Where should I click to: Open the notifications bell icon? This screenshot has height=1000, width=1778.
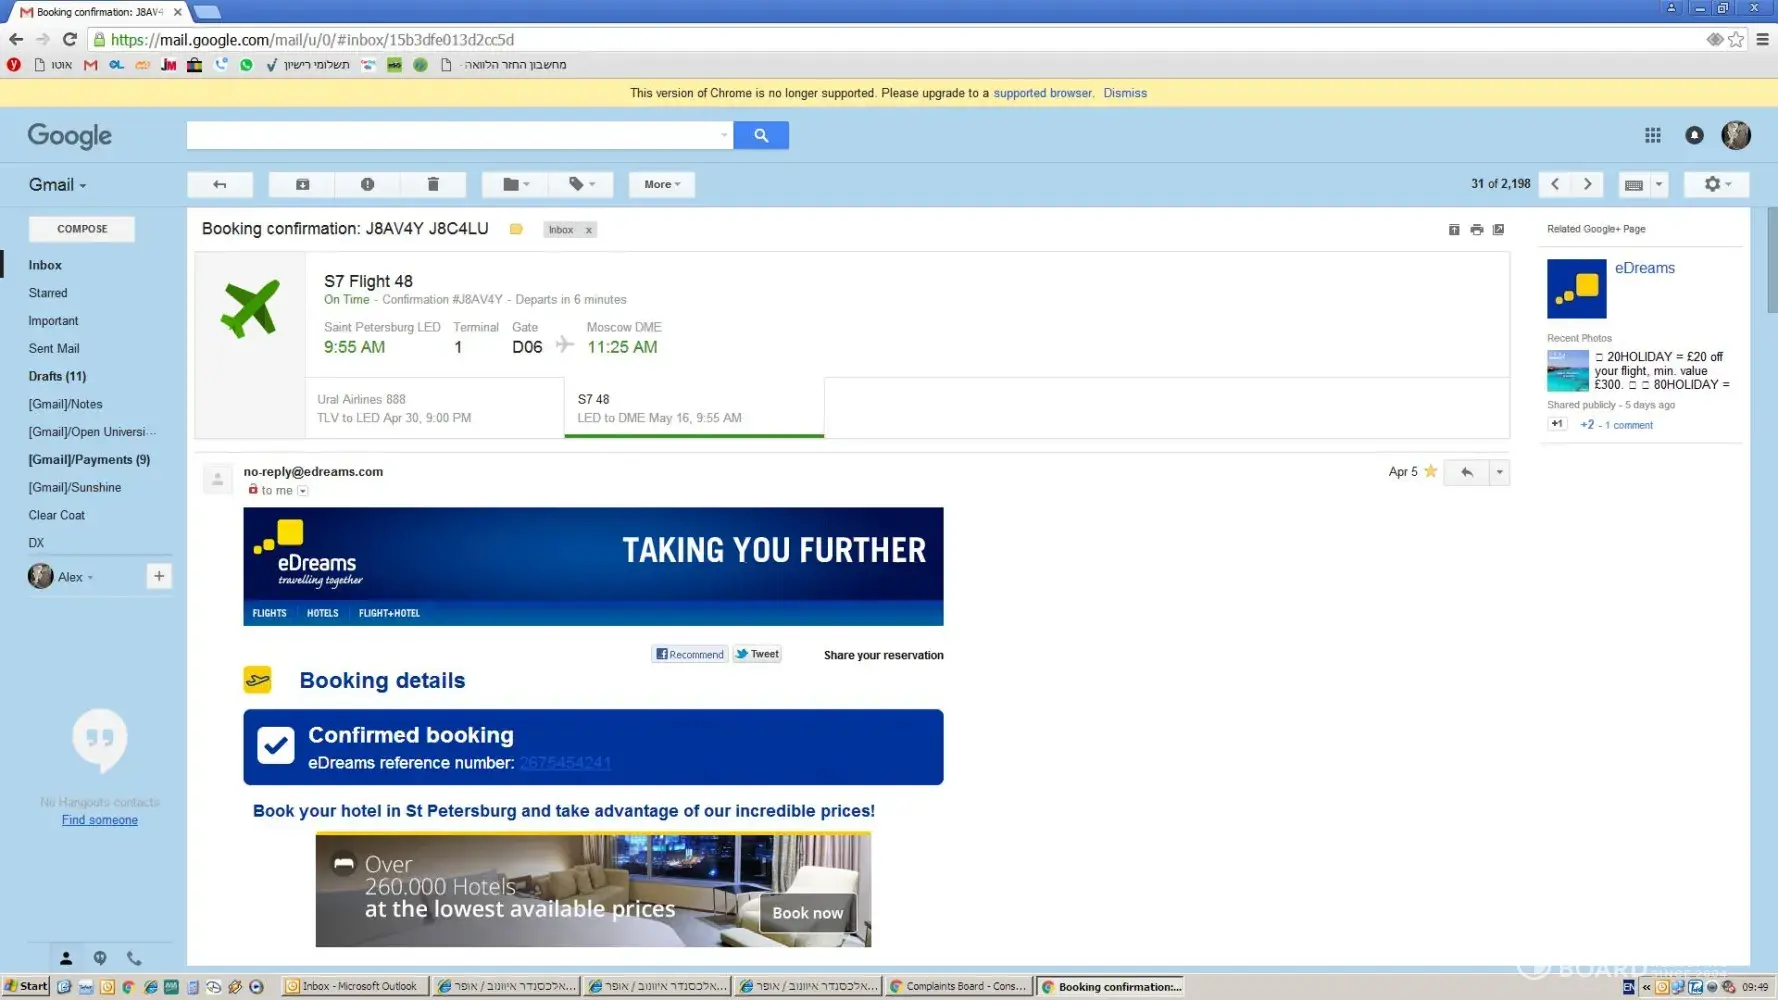pyautogui.click(x=1694, y=135)
